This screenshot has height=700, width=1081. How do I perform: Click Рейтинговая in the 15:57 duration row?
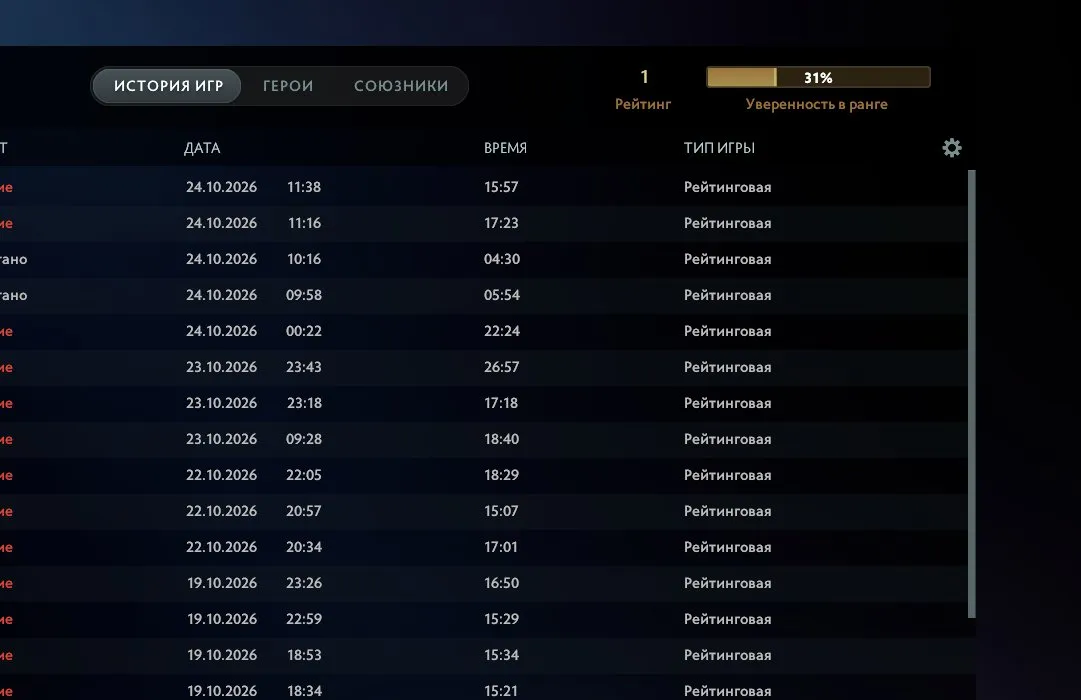tap(727, 187)
